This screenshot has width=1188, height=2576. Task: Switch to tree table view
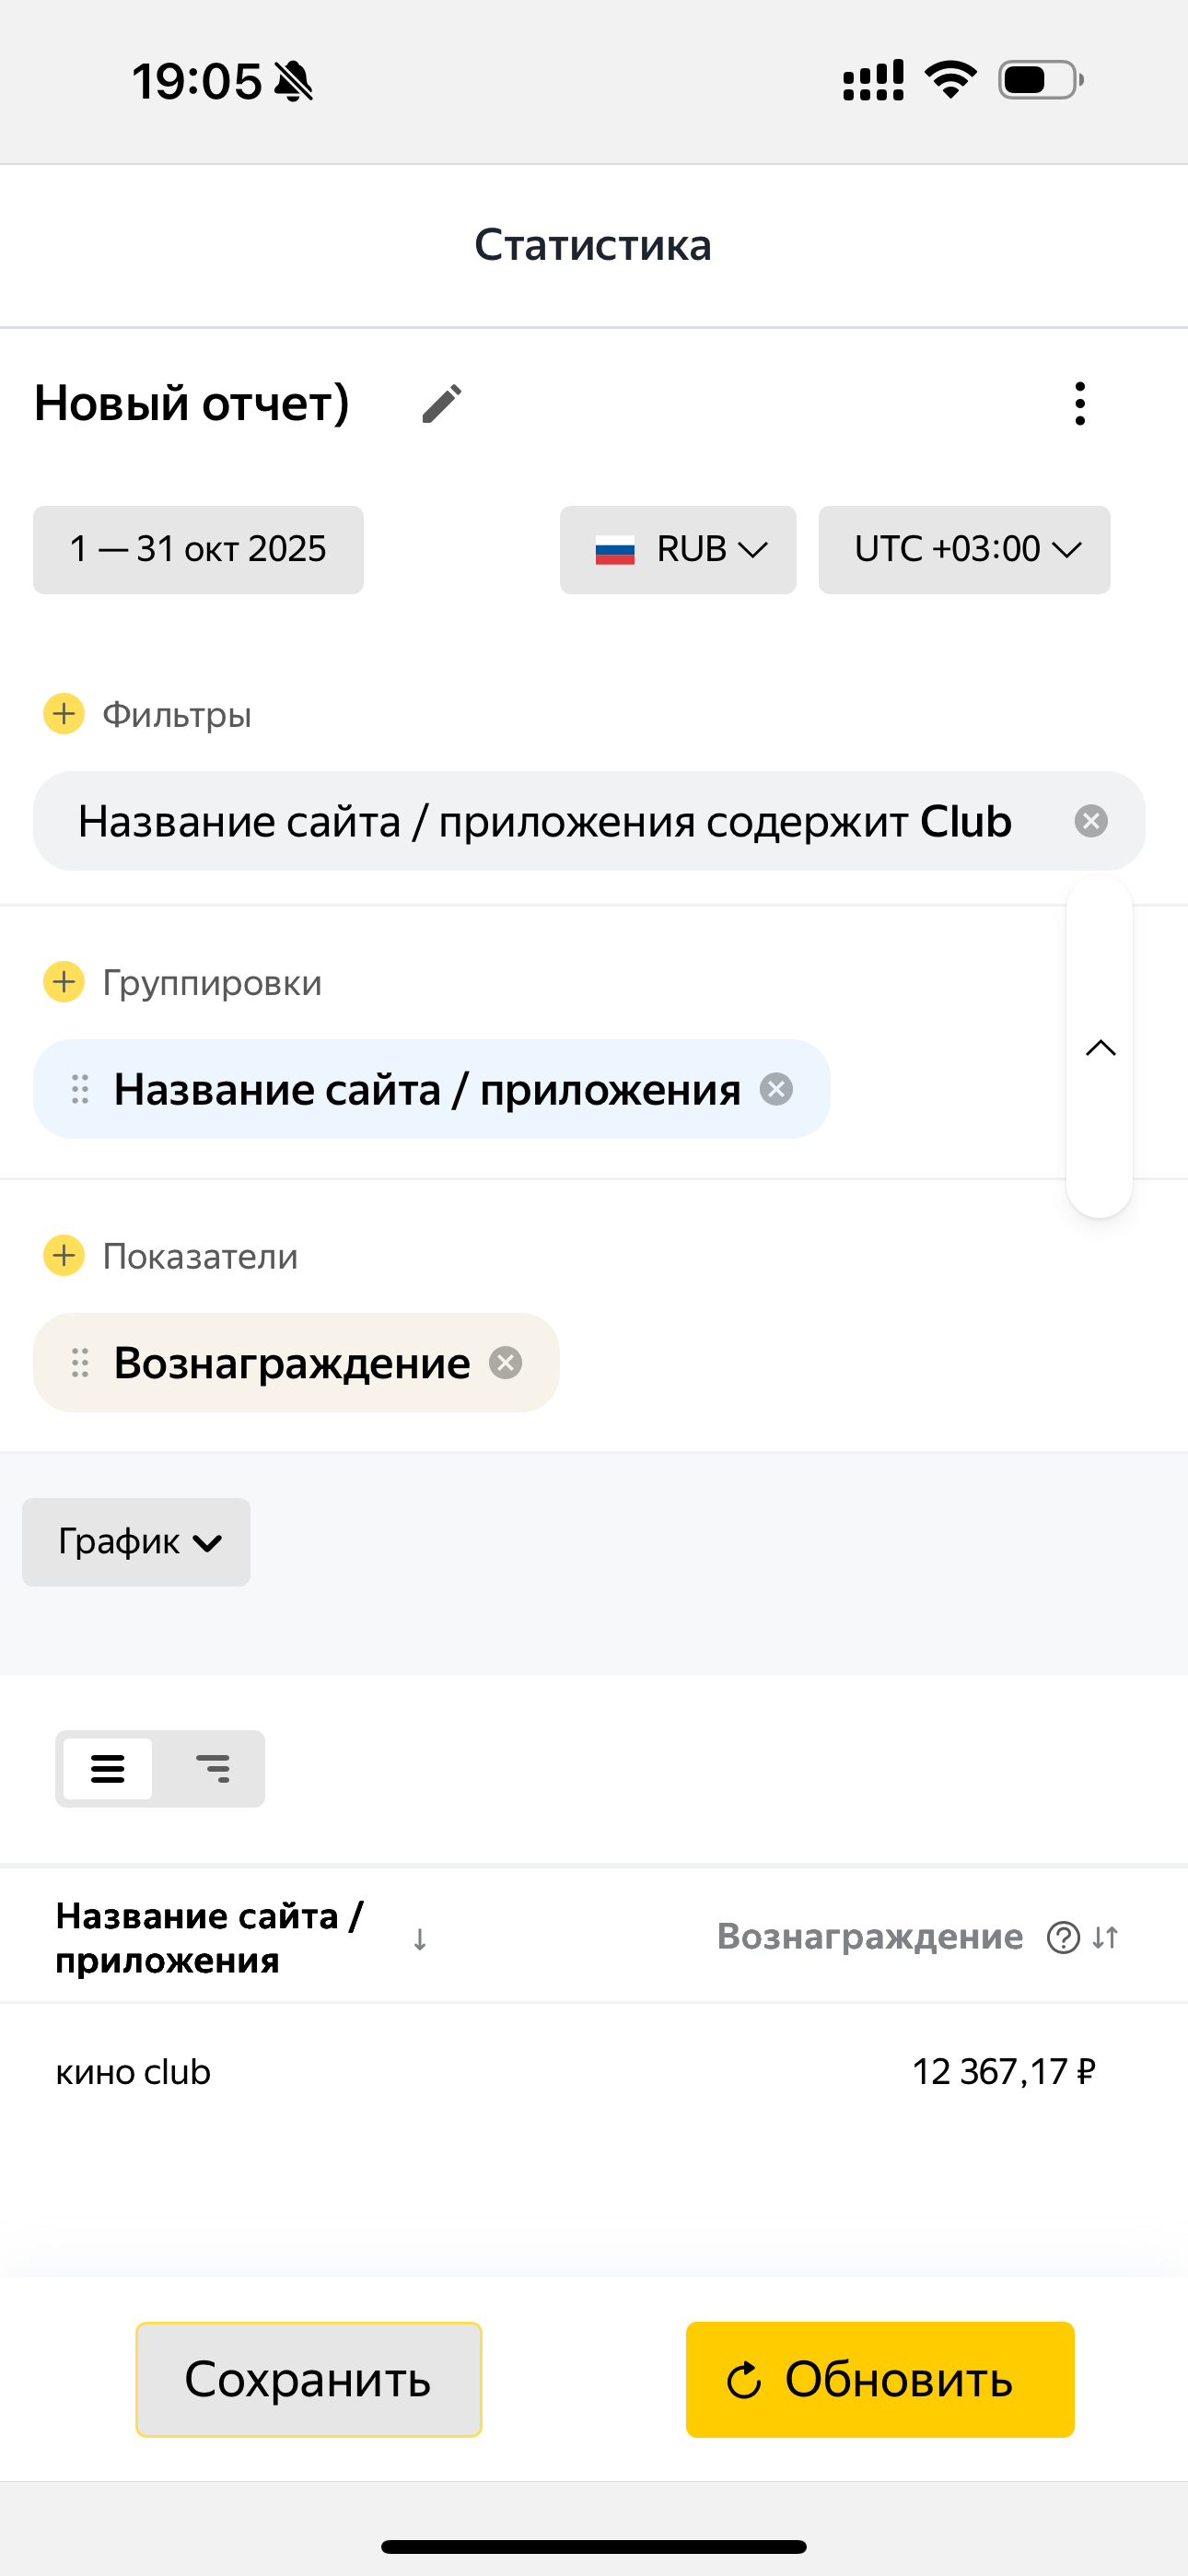point(212,1769)
